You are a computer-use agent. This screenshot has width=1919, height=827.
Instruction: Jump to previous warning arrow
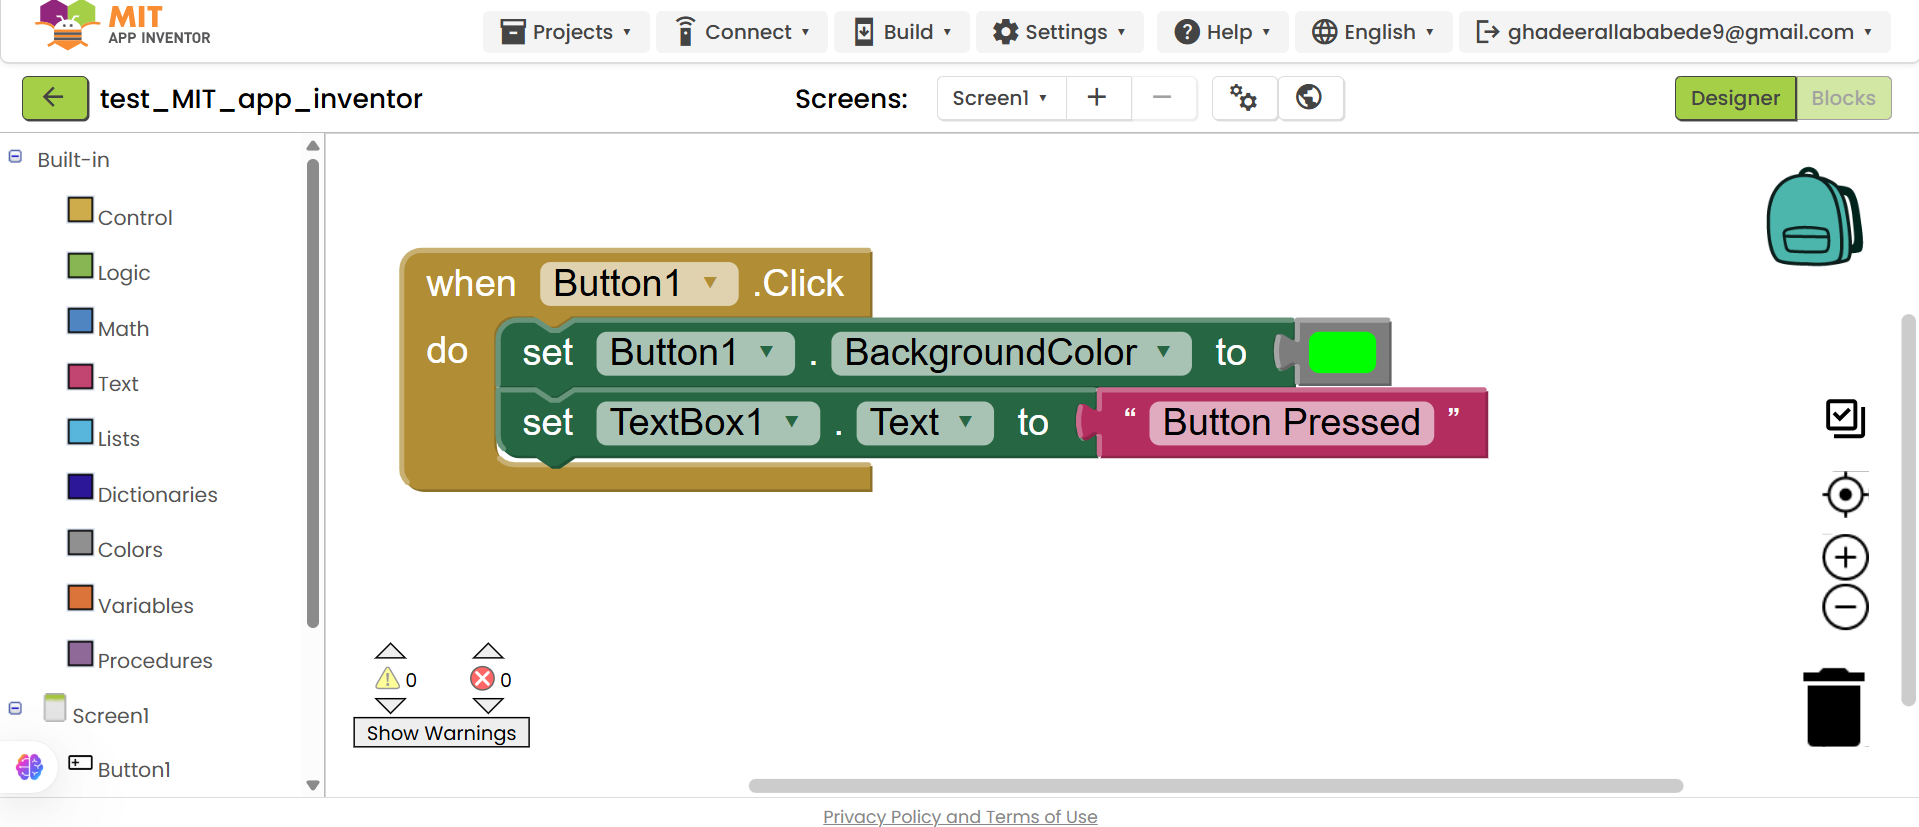(390, 651)
